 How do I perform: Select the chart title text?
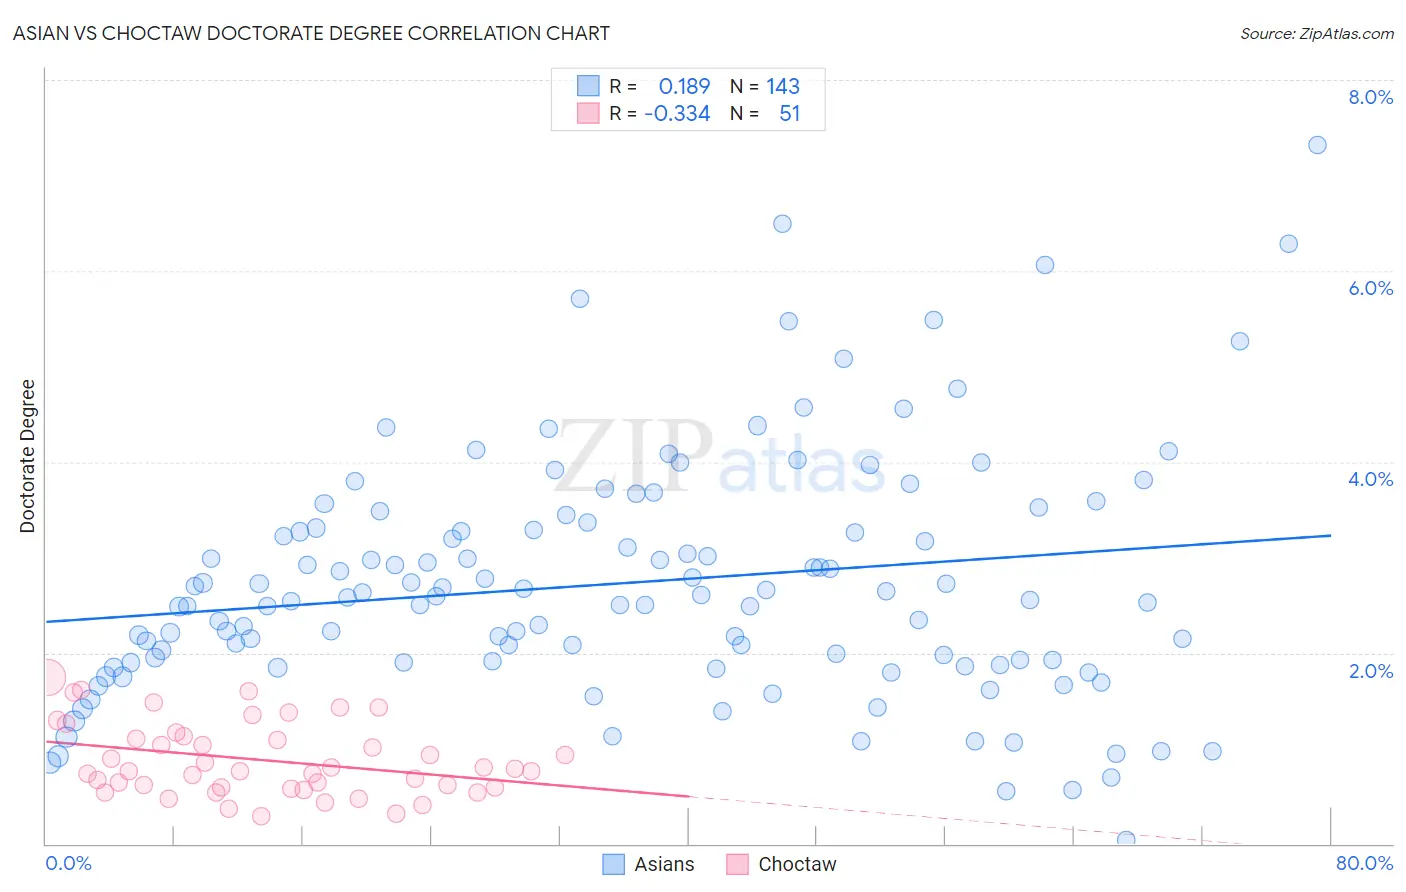pos(311,33)
